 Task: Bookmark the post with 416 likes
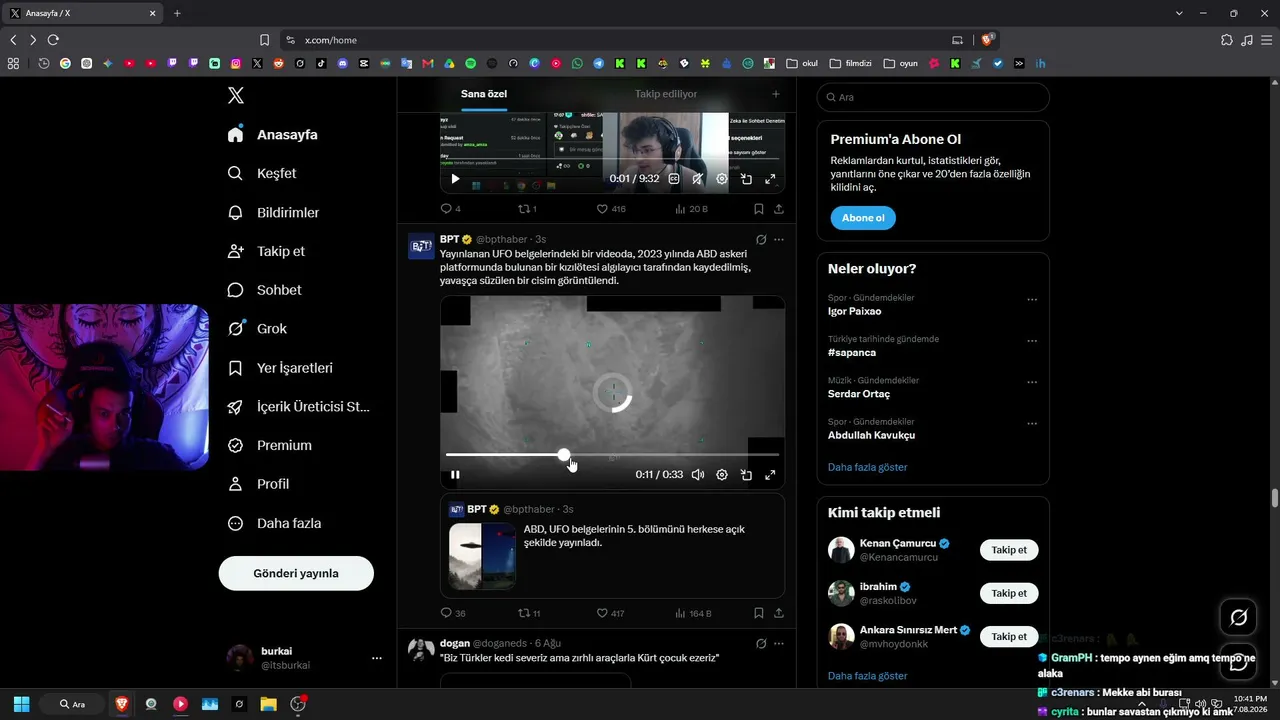pos(759,209)
